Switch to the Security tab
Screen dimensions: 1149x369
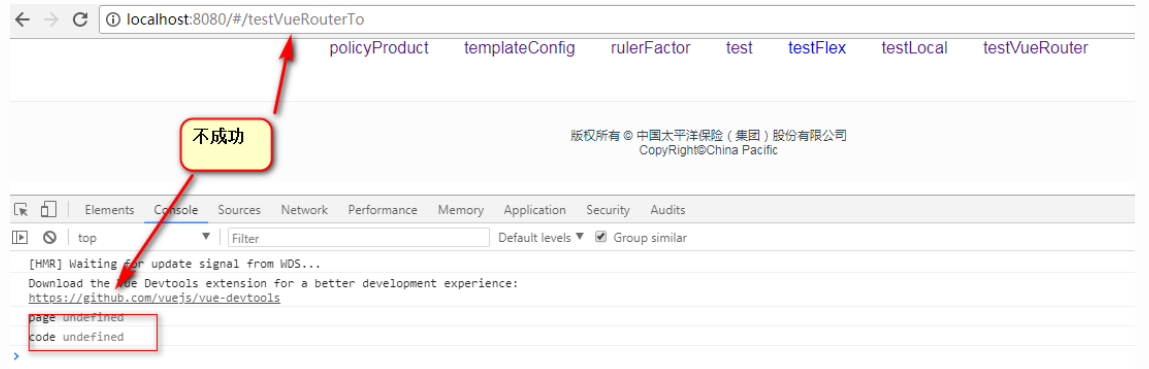(x=607, y=210)
